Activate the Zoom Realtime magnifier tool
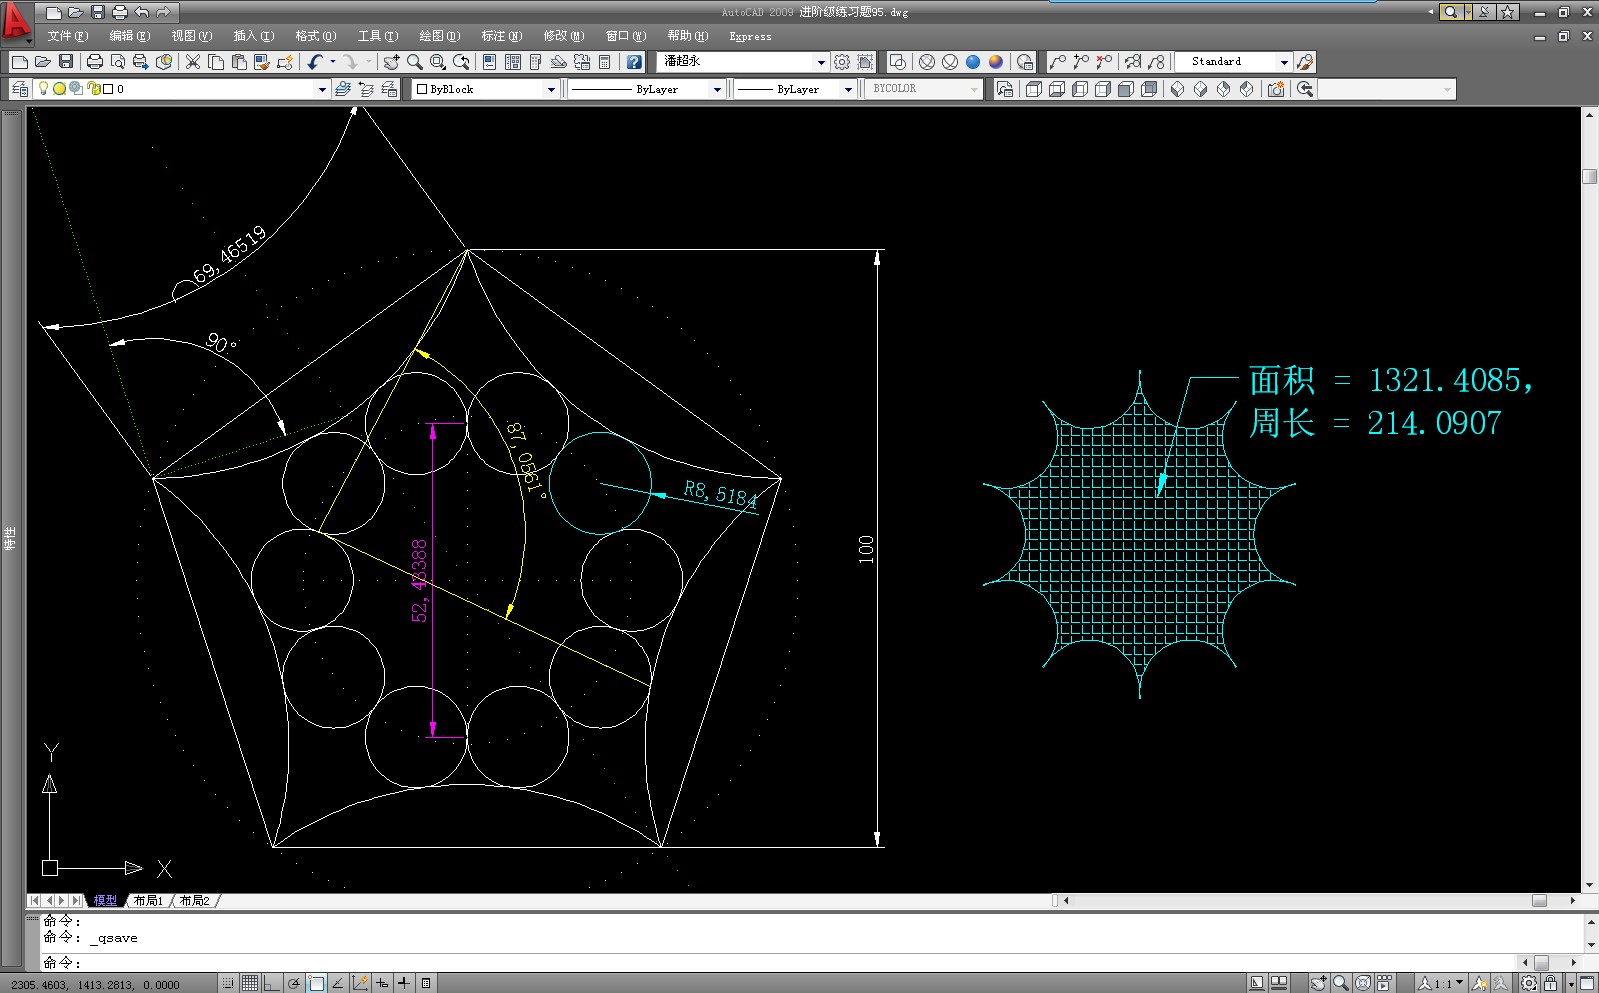This screenshot has height=993, width=1599. (x=414, y=62)
